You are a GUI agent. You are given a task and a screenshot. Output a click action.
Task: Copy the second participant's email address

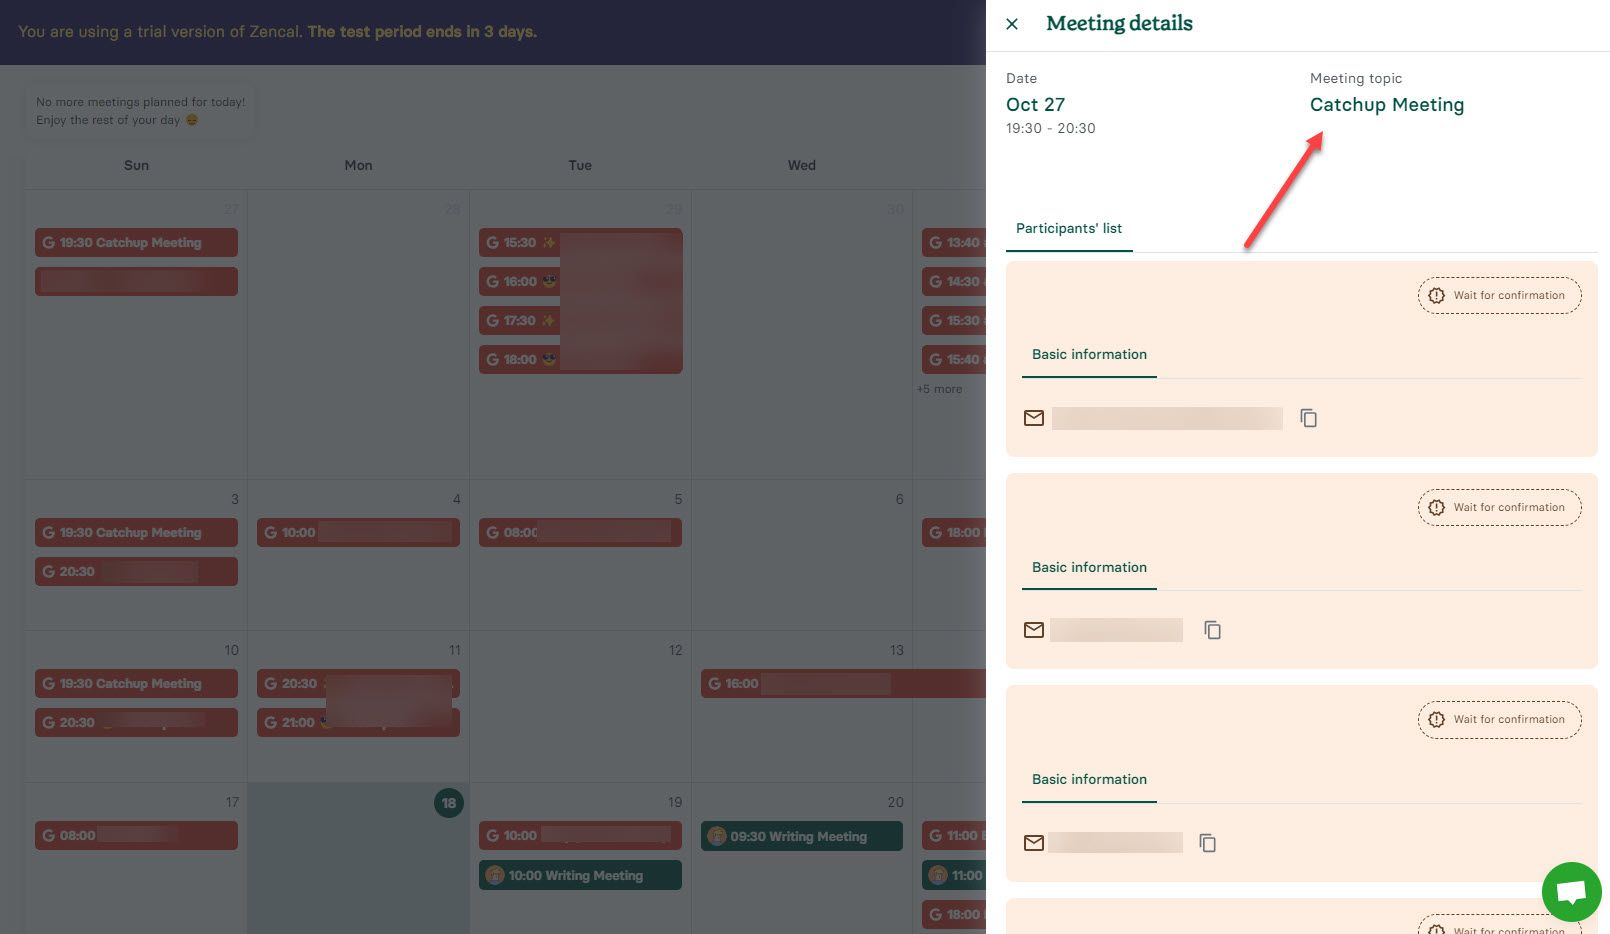1212,630
